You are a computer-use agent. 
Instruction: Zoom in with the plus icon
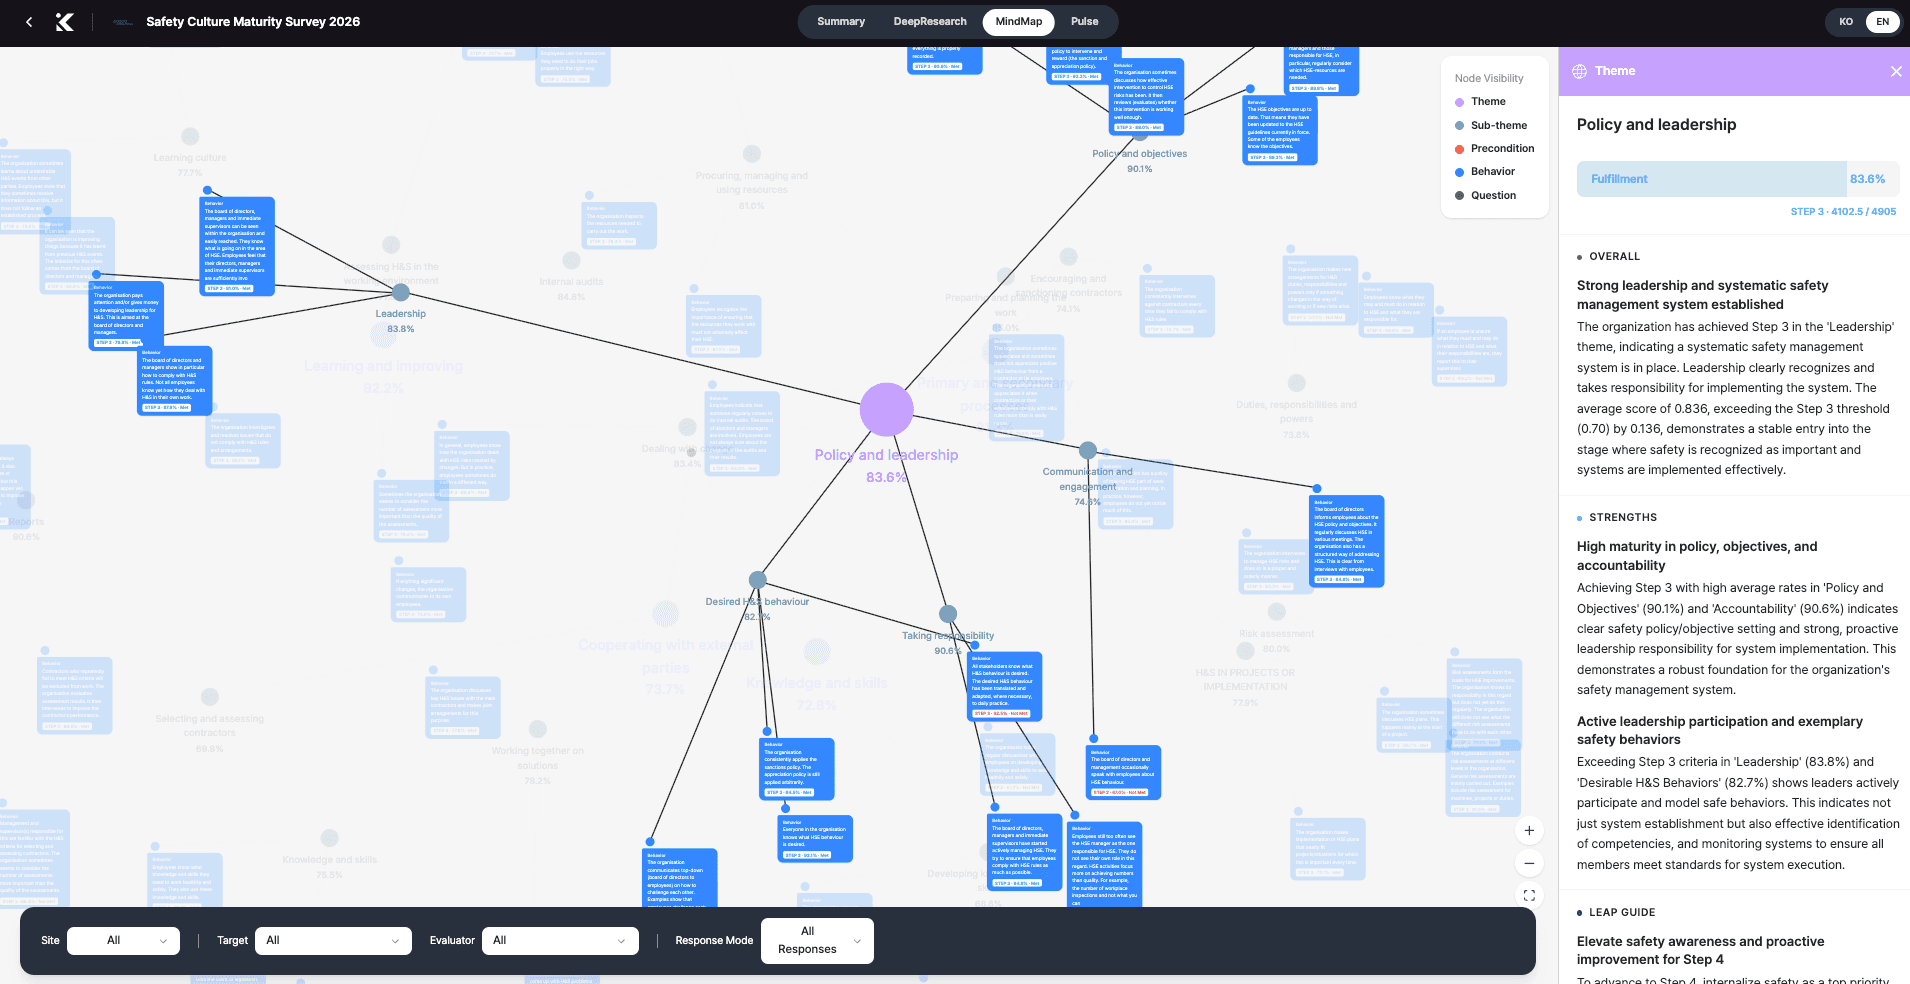pos(1529,831)
